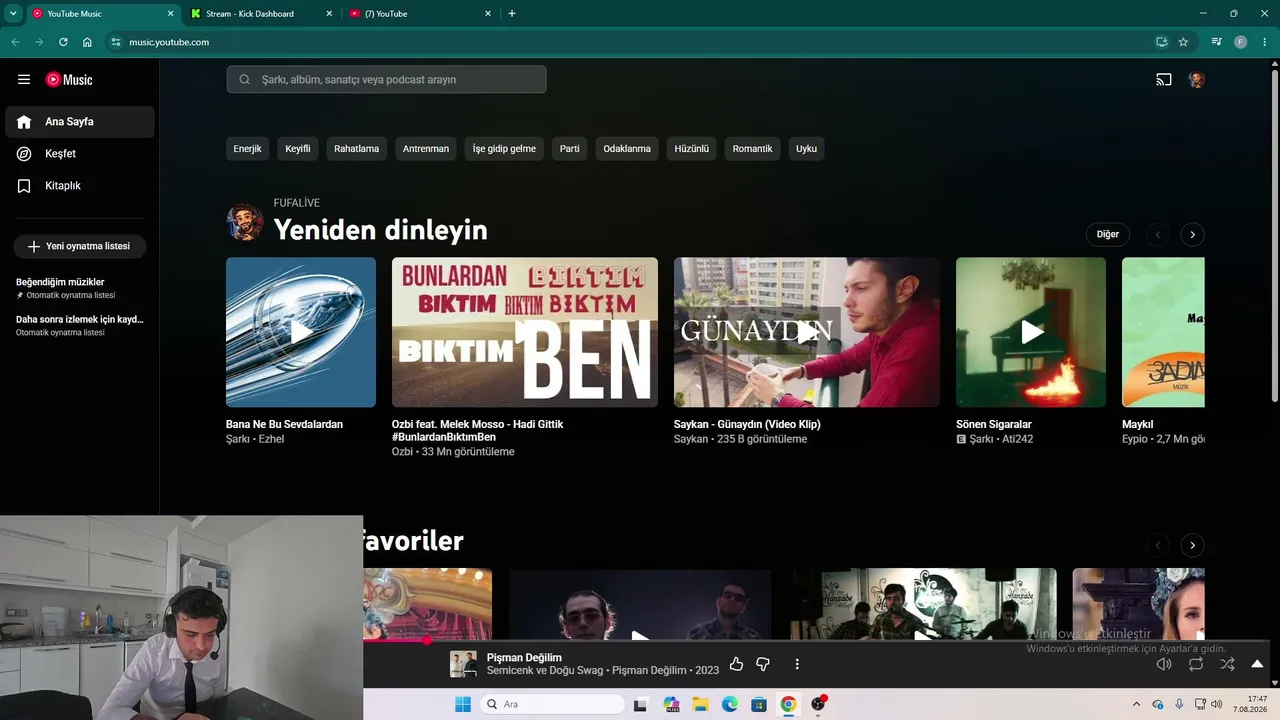
Task: Show next items in favoriler carousel
Action: pos(1192,545)
